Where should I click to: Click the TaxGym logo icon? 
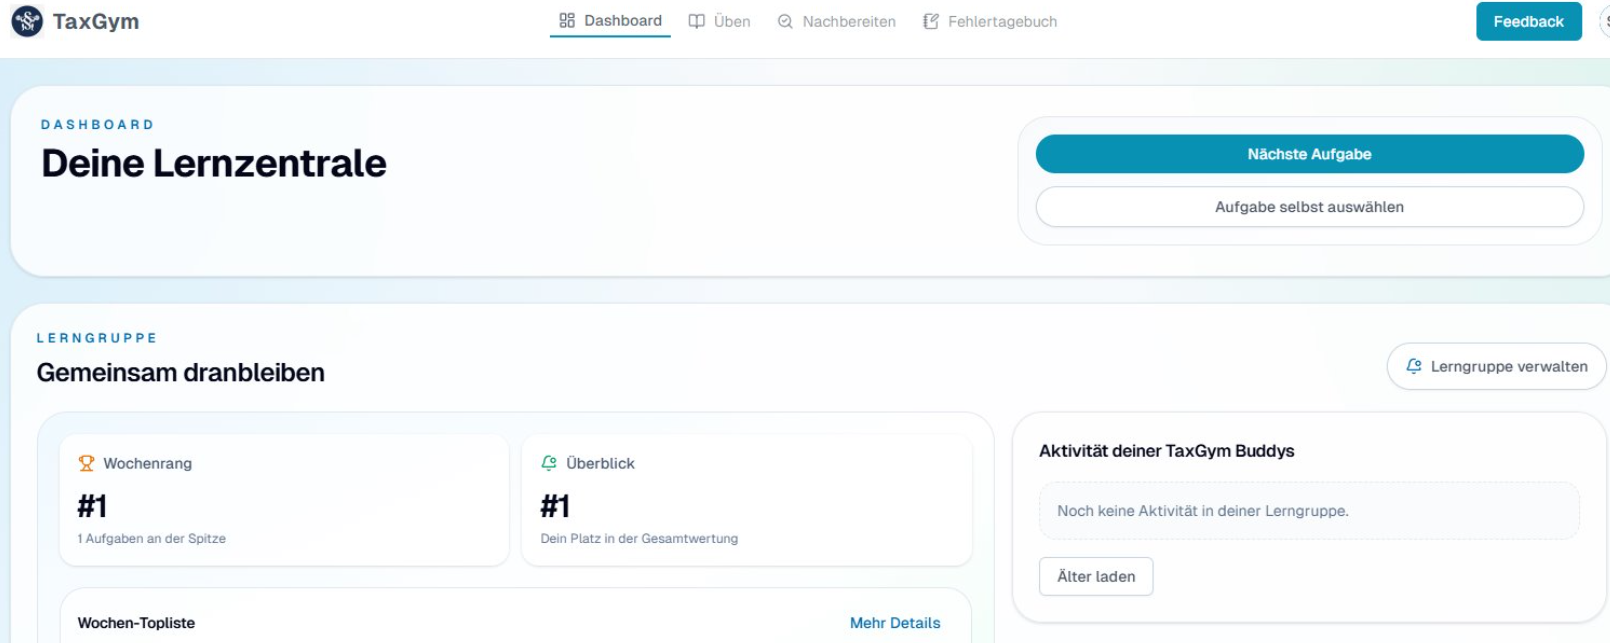pyautogui.click(x=27, y=21)
